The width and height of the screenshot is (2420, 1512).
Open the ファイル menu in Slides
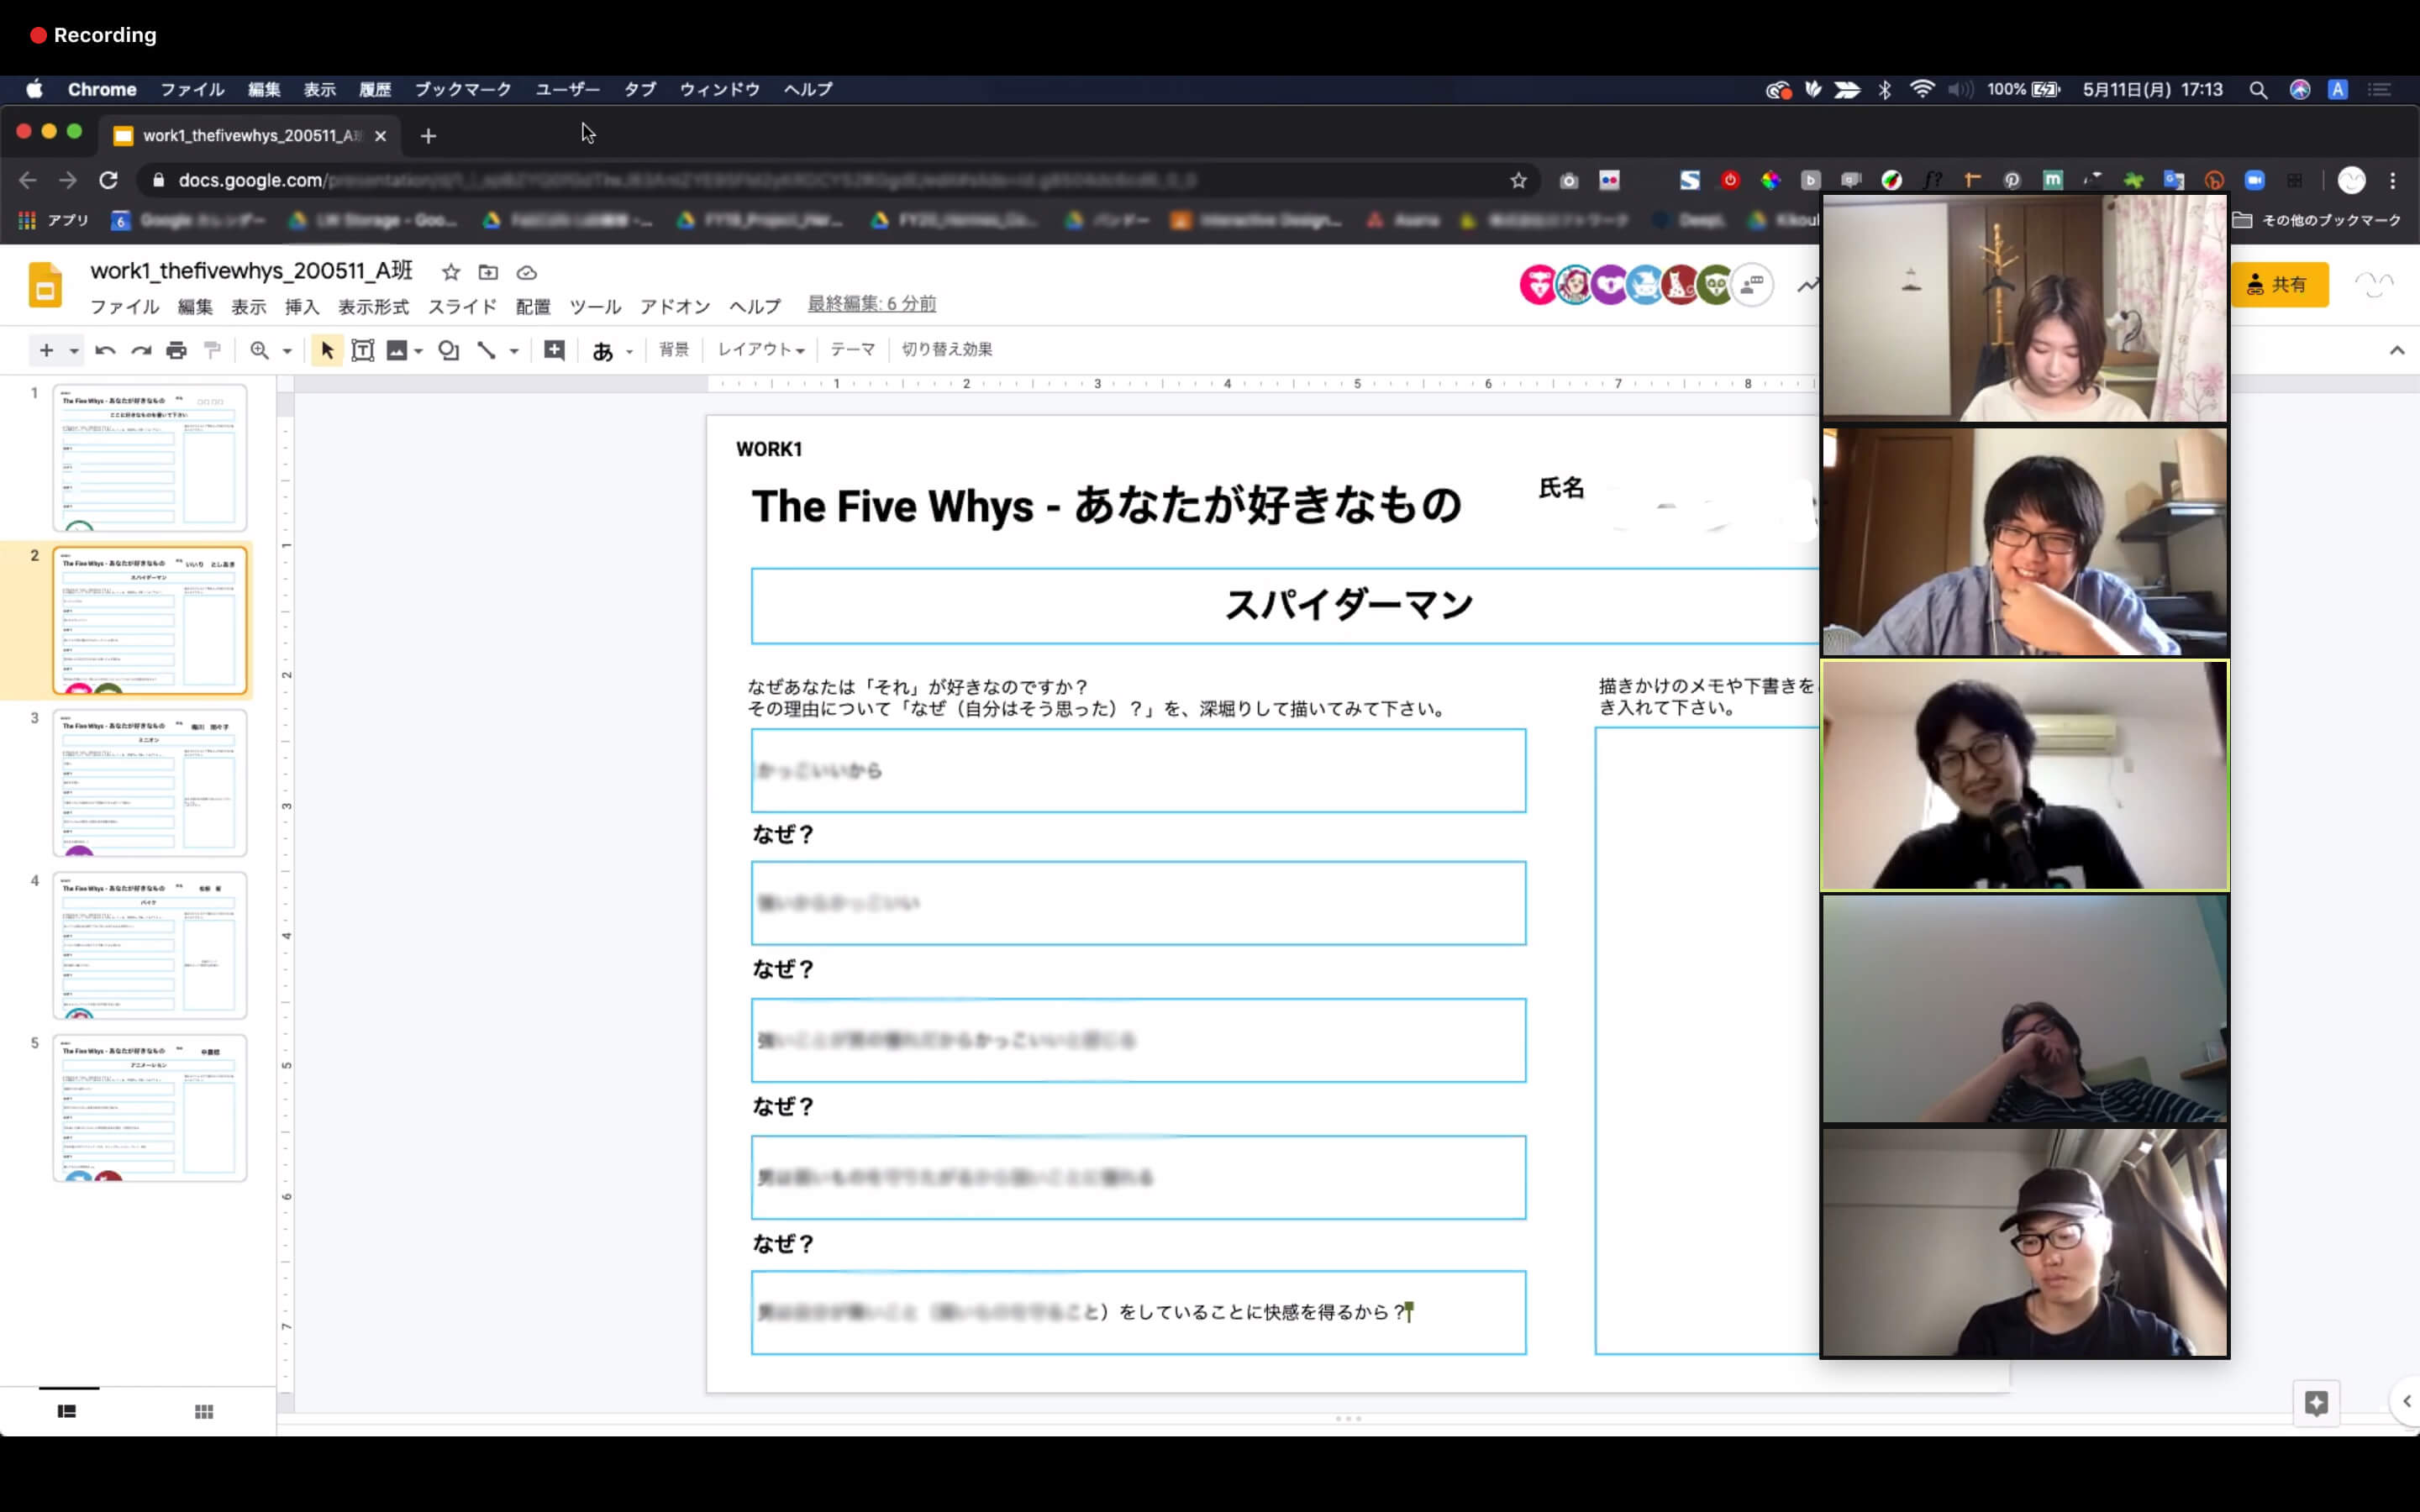tap(125, 306)
